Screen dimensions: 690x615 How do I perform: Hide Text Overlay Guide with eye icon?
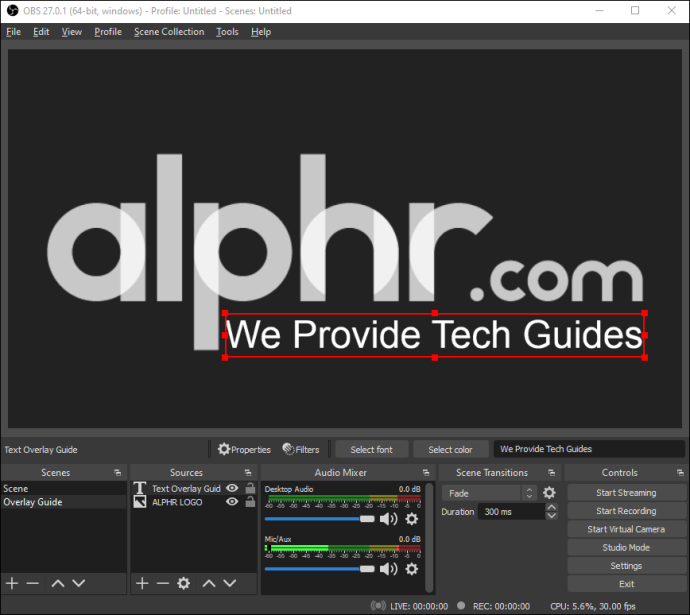(x=232, y=488)
